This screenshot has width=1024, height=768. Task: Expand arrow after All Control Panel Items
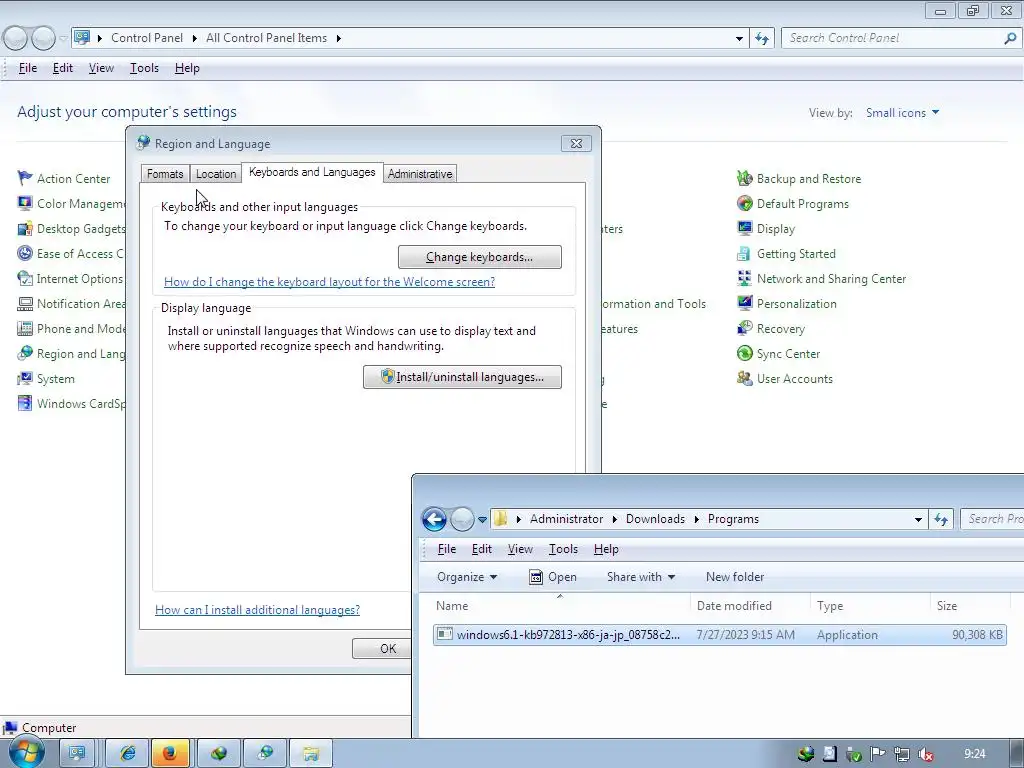(x=338, y=38)
